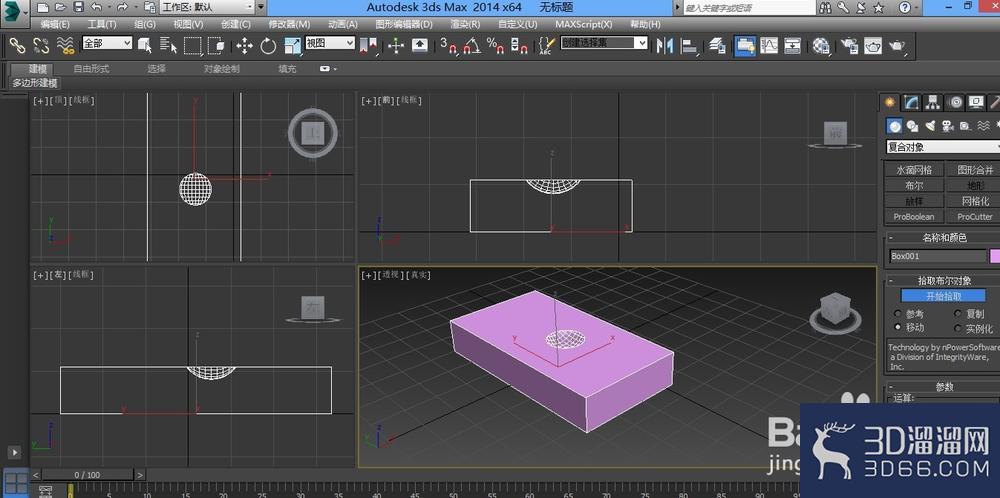Activate the Select and Scale tool

coord(292,45)
